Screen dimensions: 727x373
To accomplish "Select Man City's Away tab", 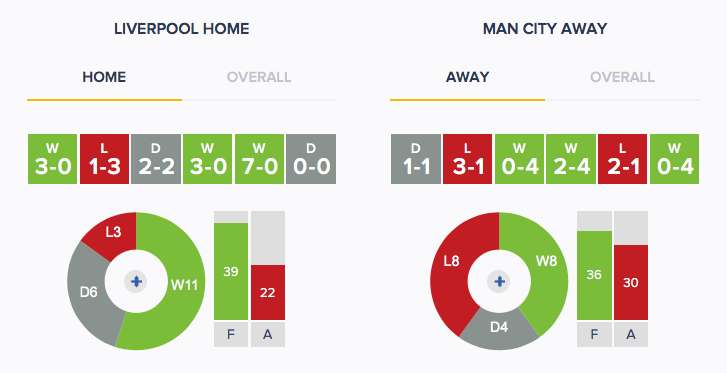I will click(x=467, y=77).
